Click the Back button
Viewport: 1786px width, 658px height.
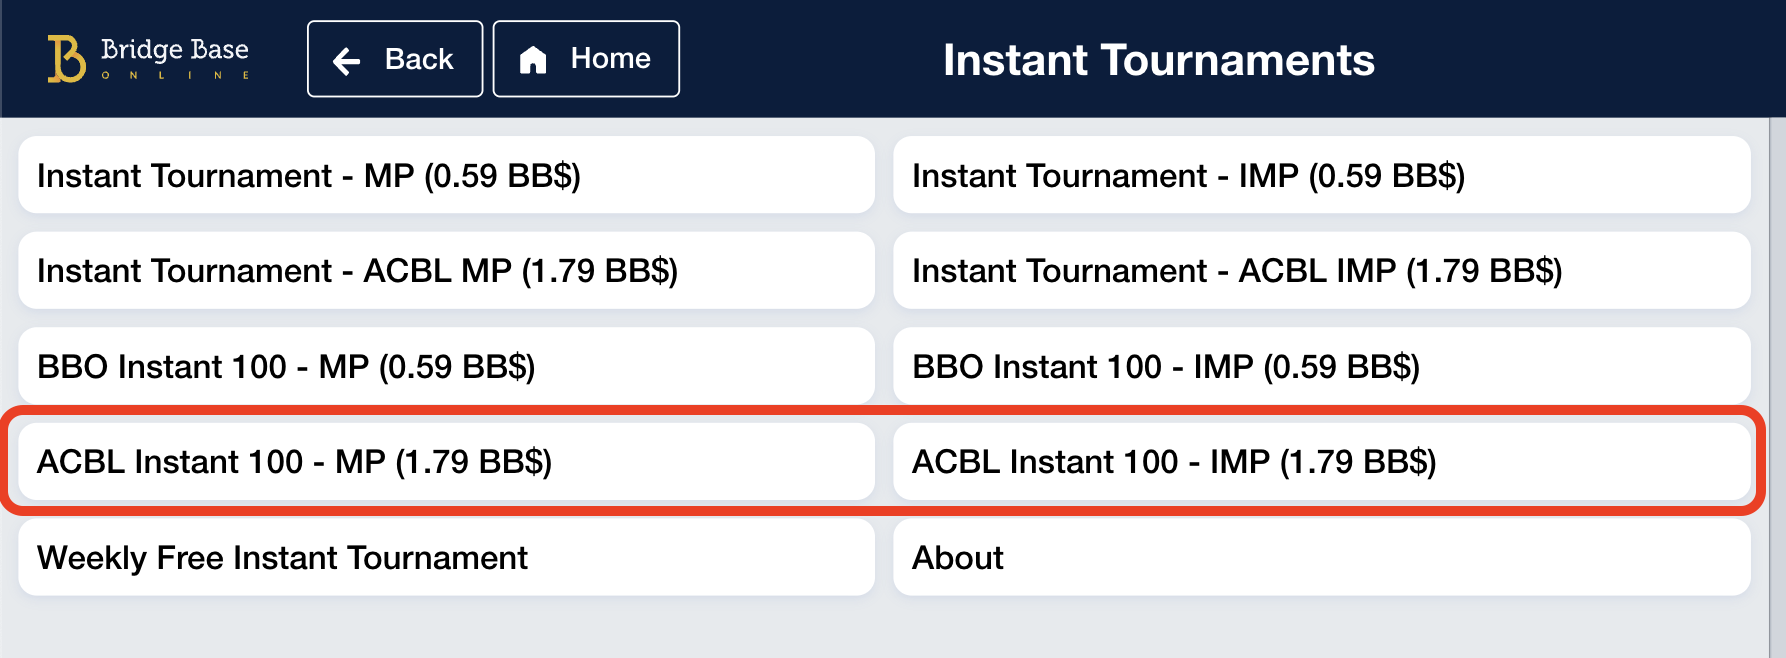click(x=394, y=60)
